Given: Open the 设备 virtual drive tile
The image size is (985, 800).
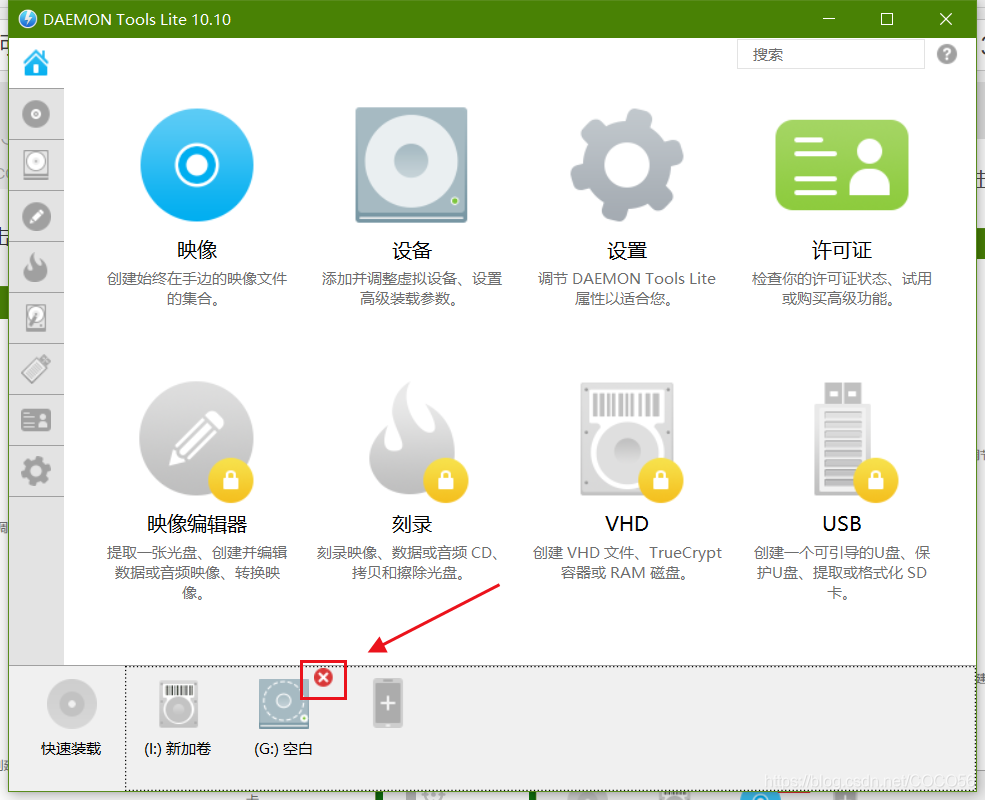Looking at the screenshot, I should click(411, 165).
